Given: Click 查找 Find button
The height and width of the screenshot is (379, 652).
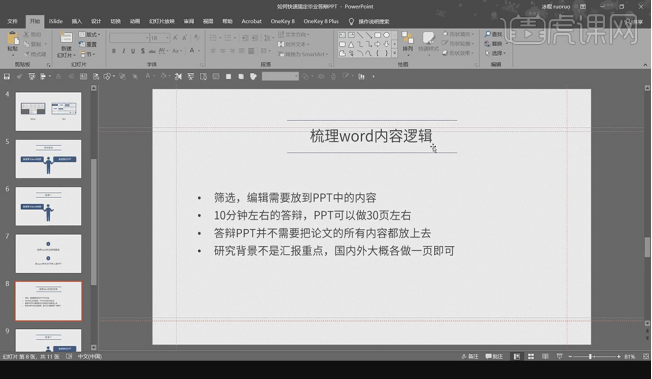Looking at the screenshot, I should [x=493, y=34].
